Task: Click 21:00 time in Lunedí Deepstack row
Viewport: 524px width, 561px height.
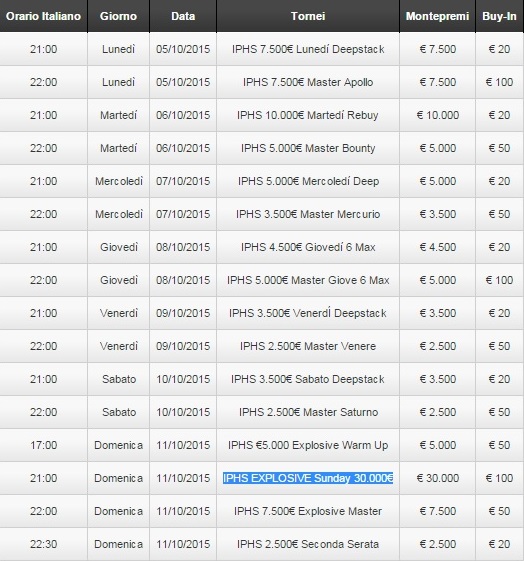Action: pyautogui.click(x=43, y=49)
